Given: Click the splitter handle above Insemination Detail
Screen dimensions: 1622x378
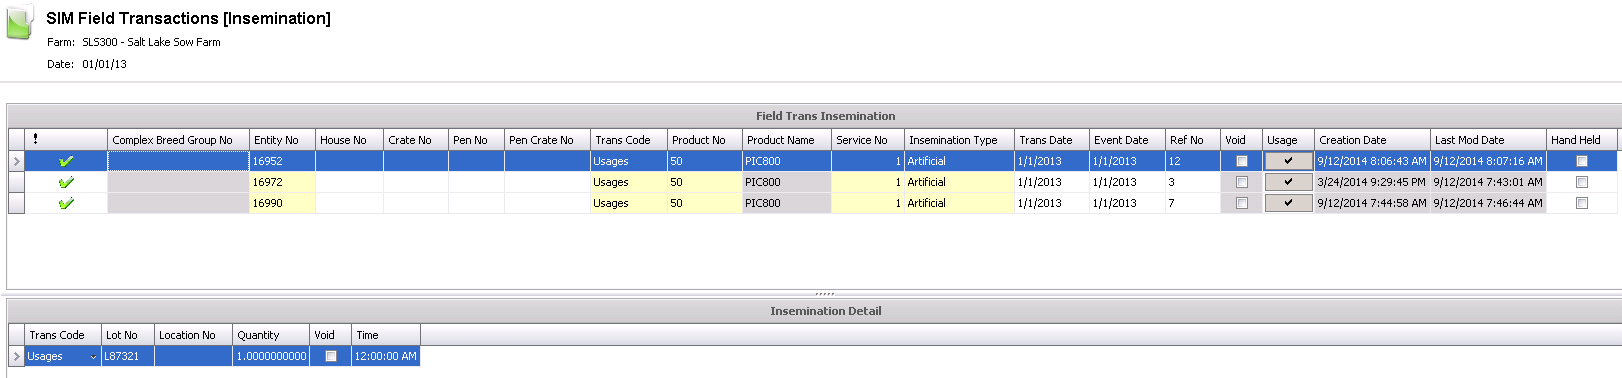Looking at the screenshot, I should [x=825, y=294].
